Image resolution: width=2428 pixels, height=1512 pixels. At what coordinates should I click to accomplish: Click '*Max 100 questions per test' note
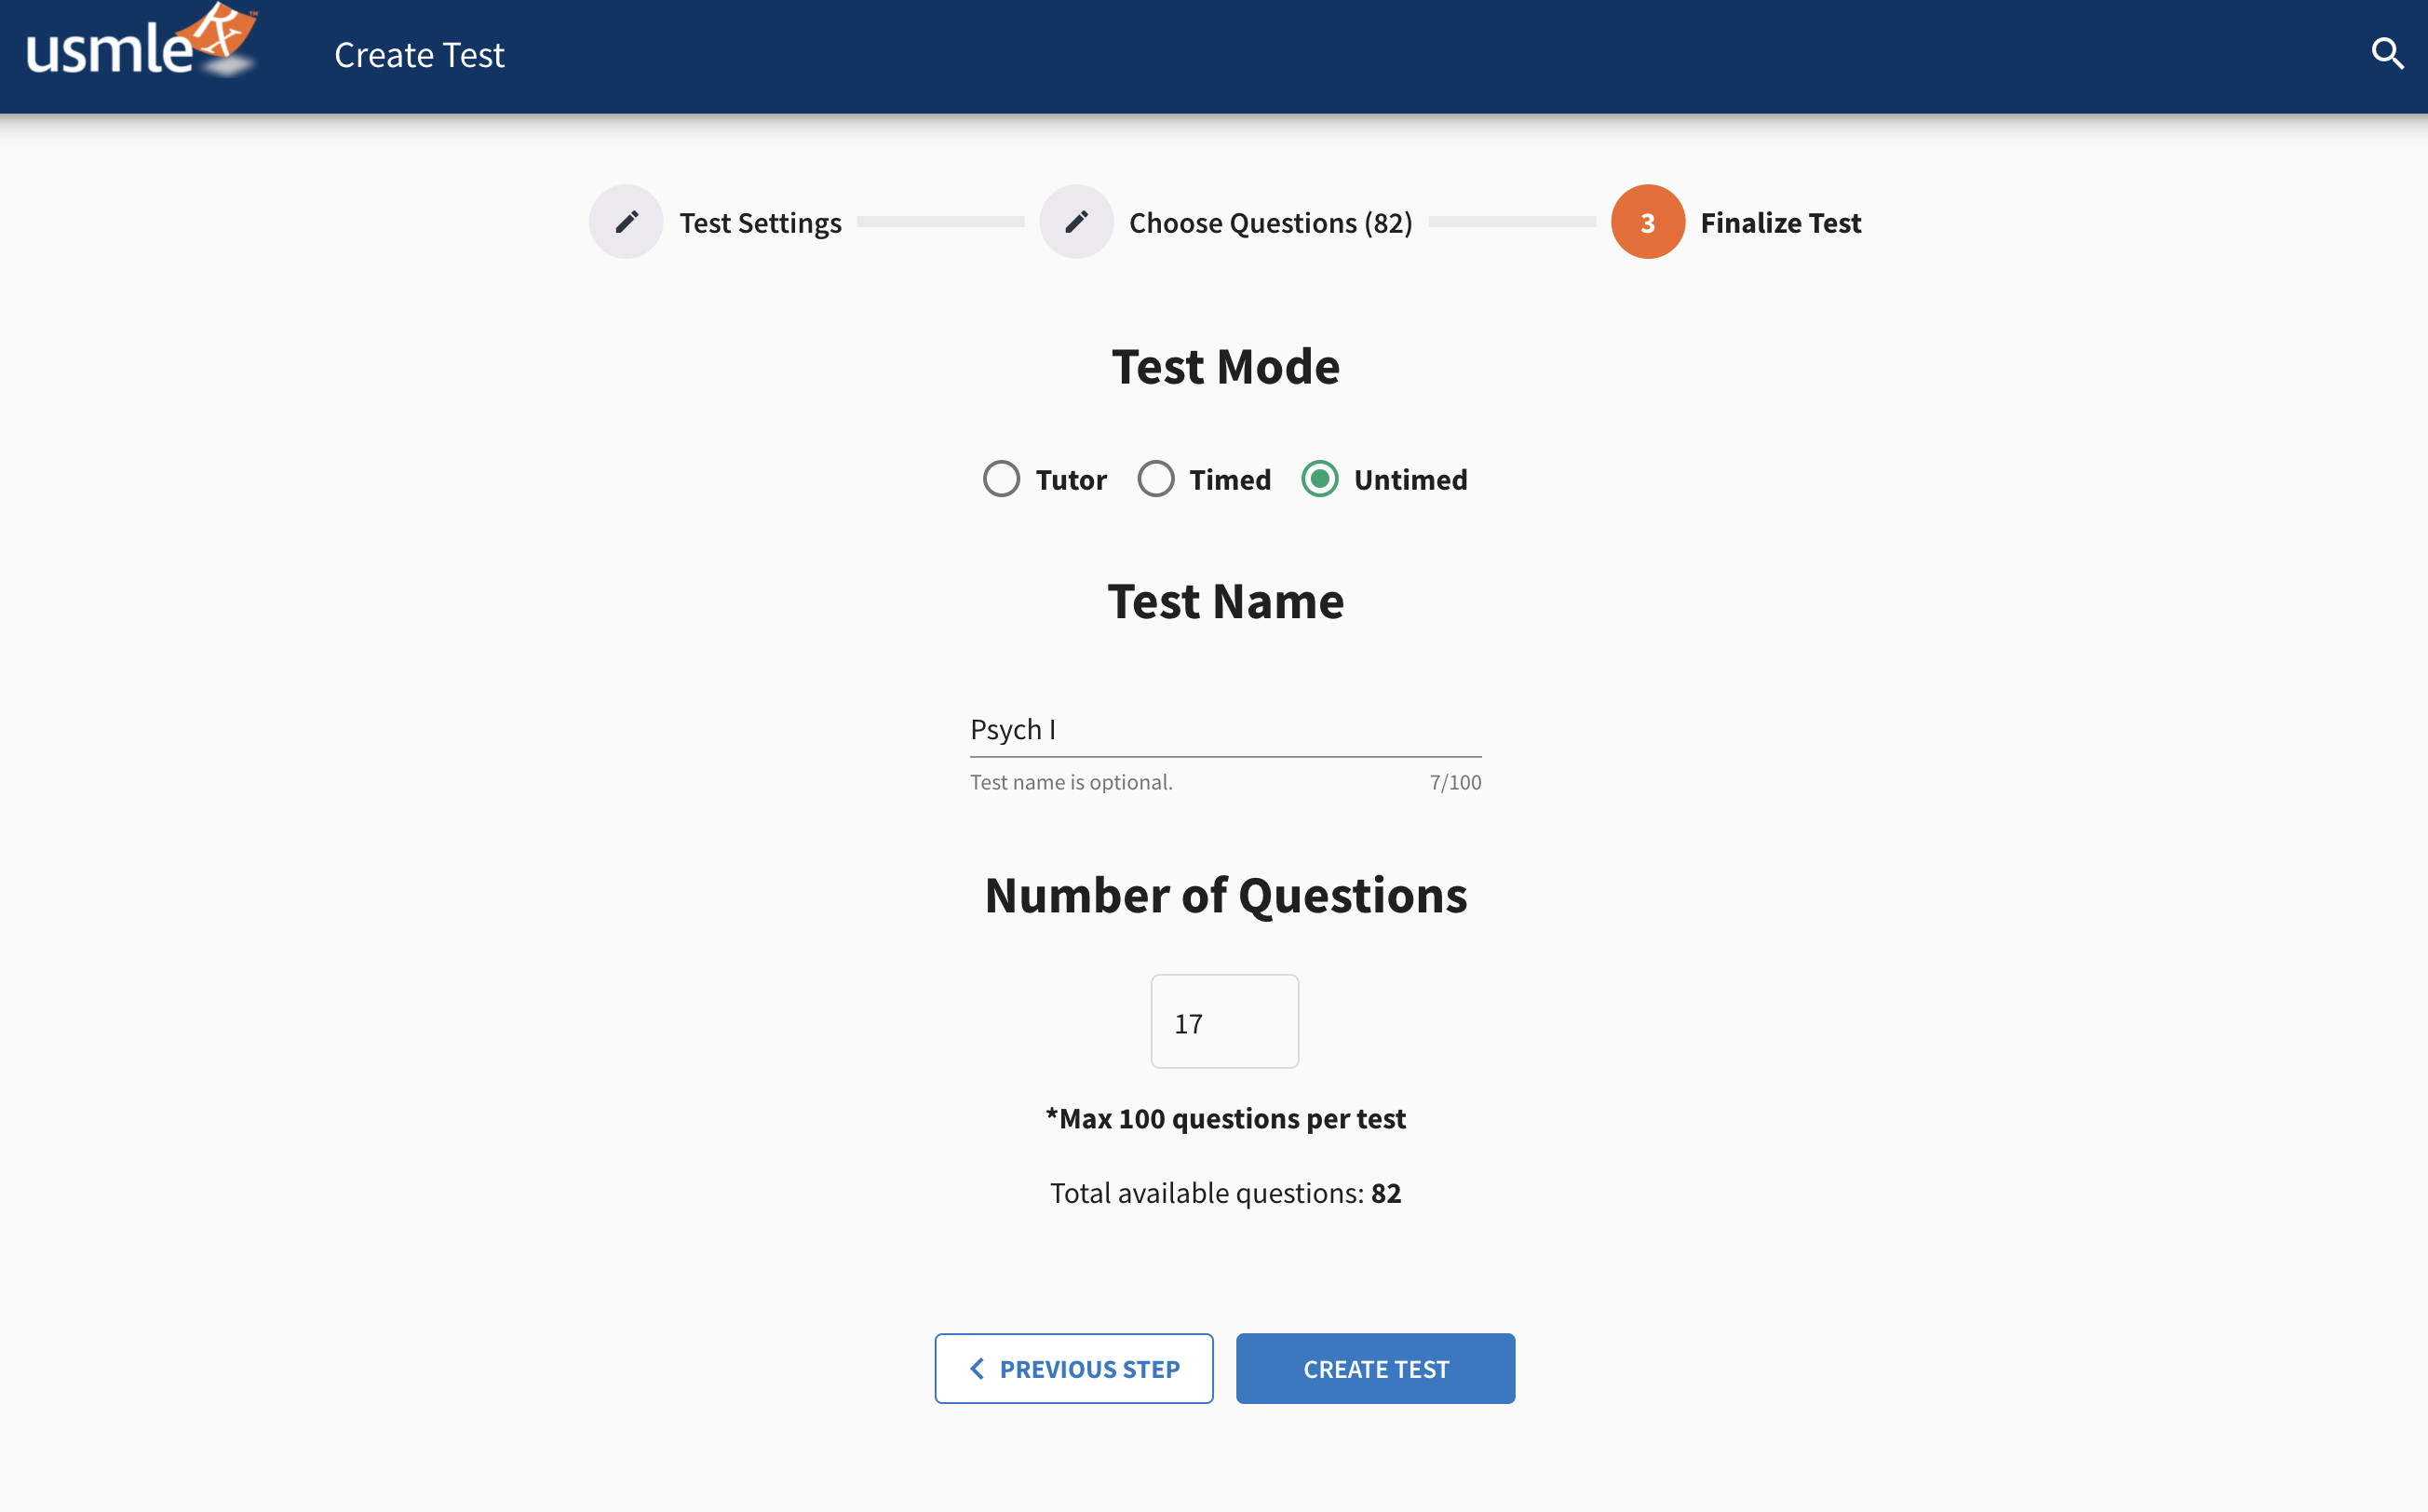1225,1118
